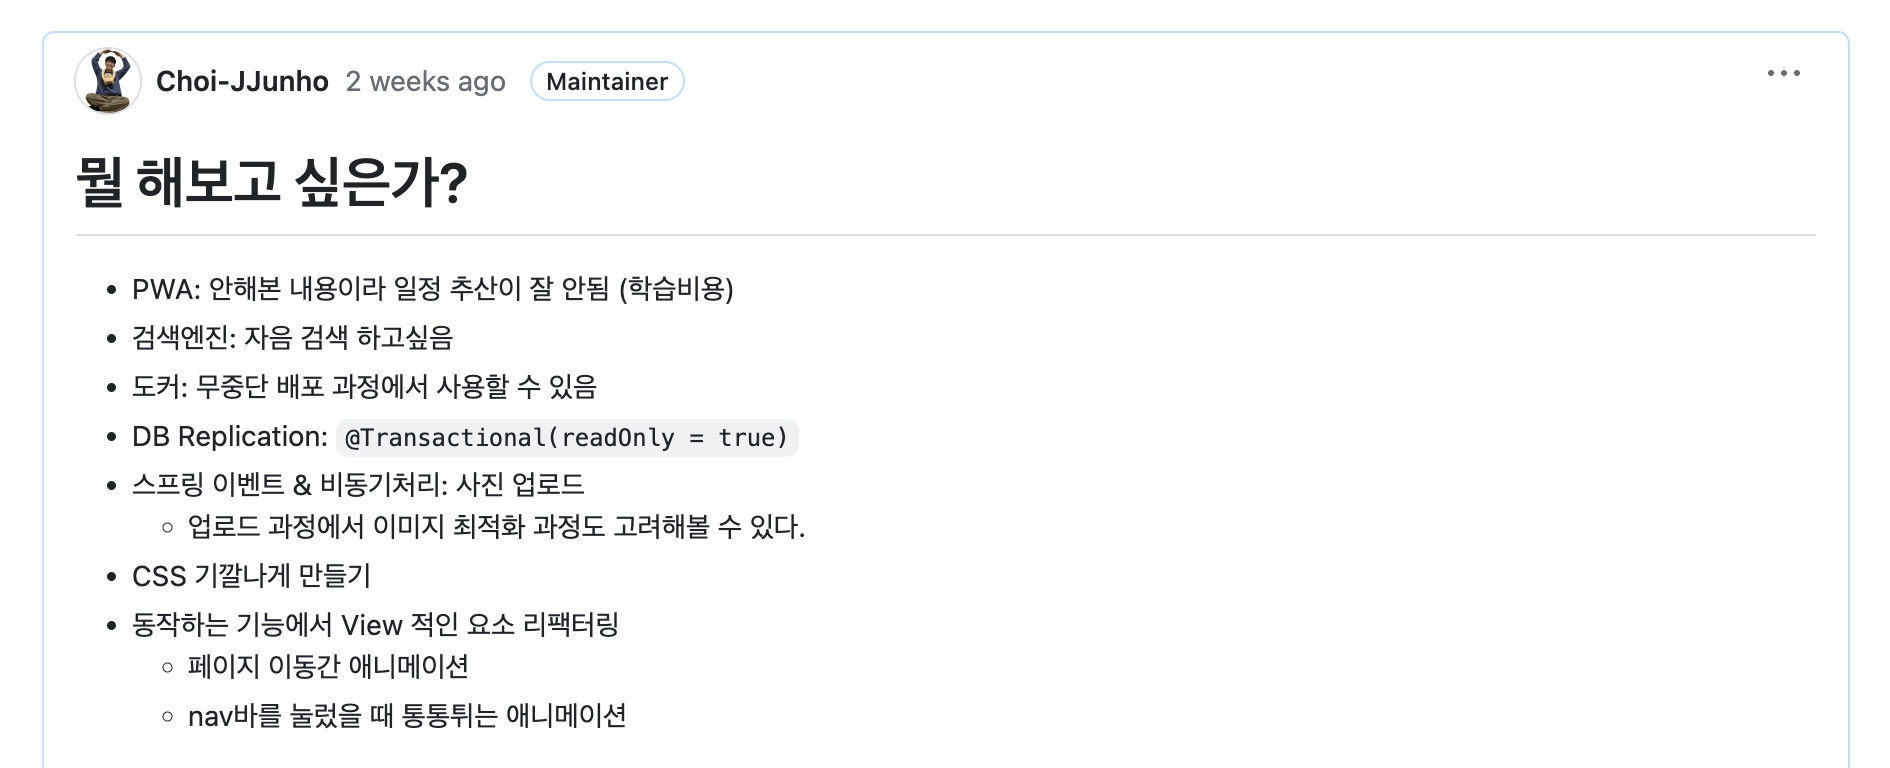Viewport: 1890px width, 768px height.
Task: Click the "2 weeks ago" timestamp
Action: point(425,81)
